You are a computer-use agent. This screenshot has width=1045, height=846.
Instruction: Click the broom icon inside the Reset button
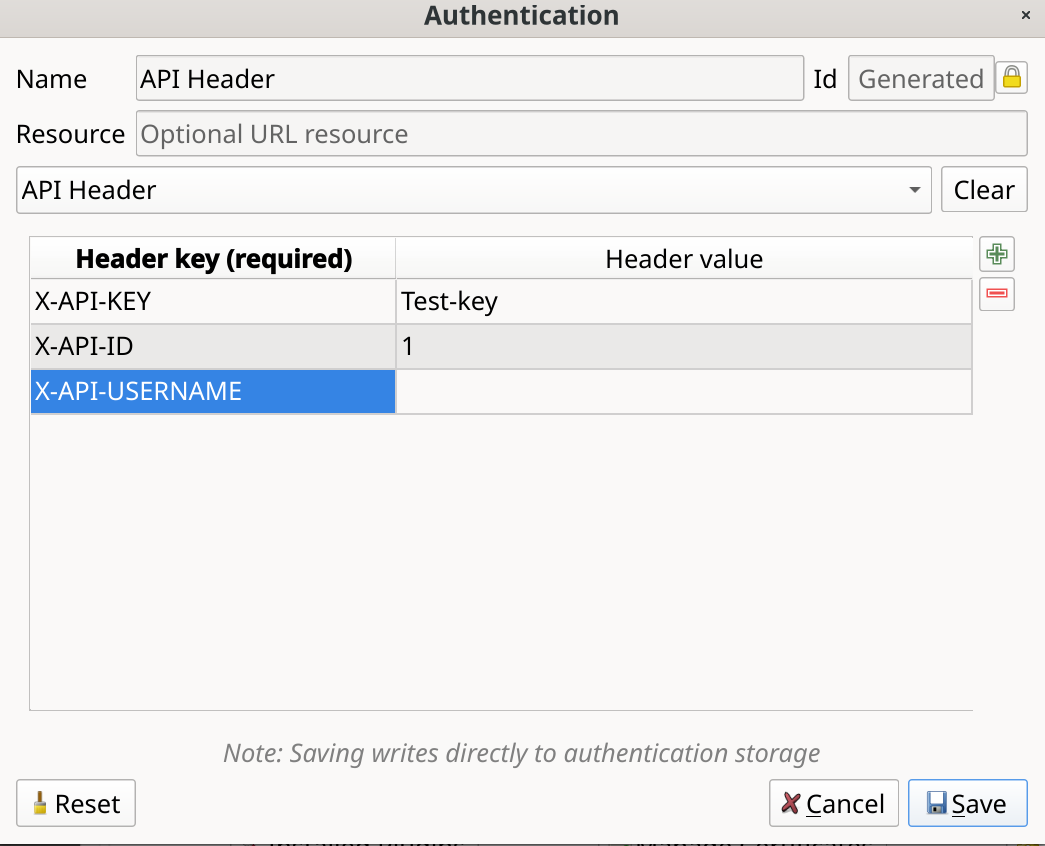pyautogui.click(x=40, y=803)
